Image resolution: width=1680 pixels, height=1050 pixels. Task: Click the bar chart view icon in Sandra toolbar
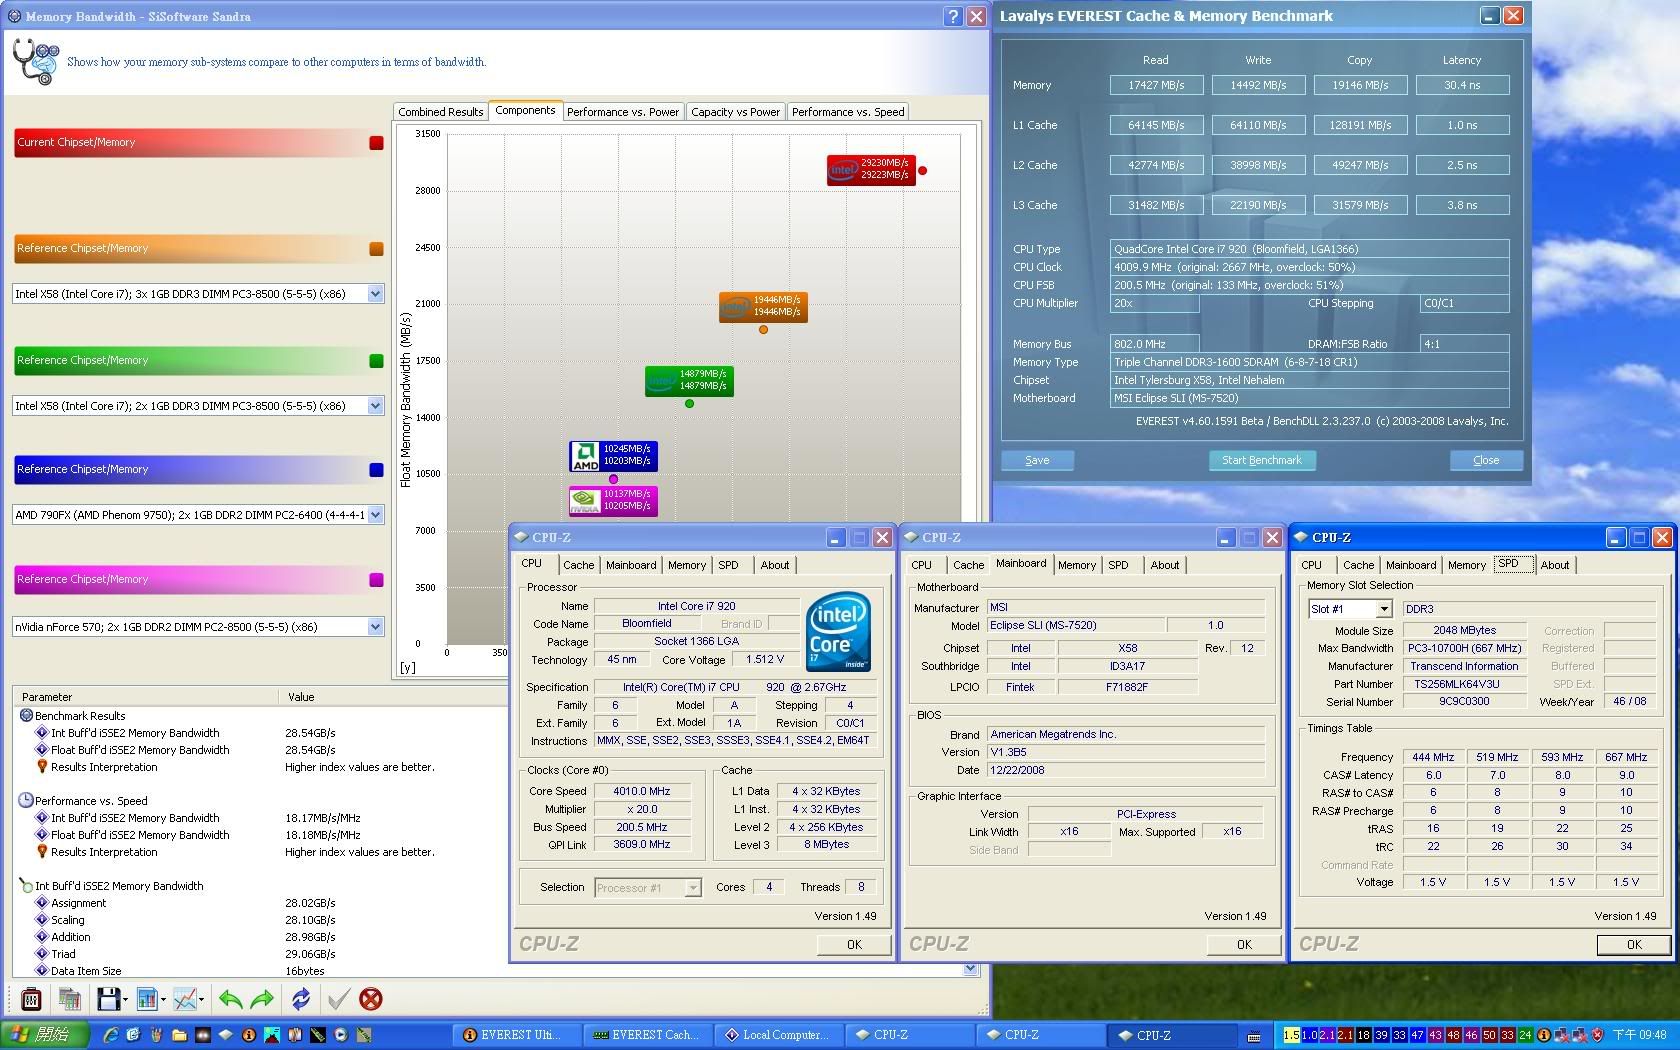click(x=147, y=998)
